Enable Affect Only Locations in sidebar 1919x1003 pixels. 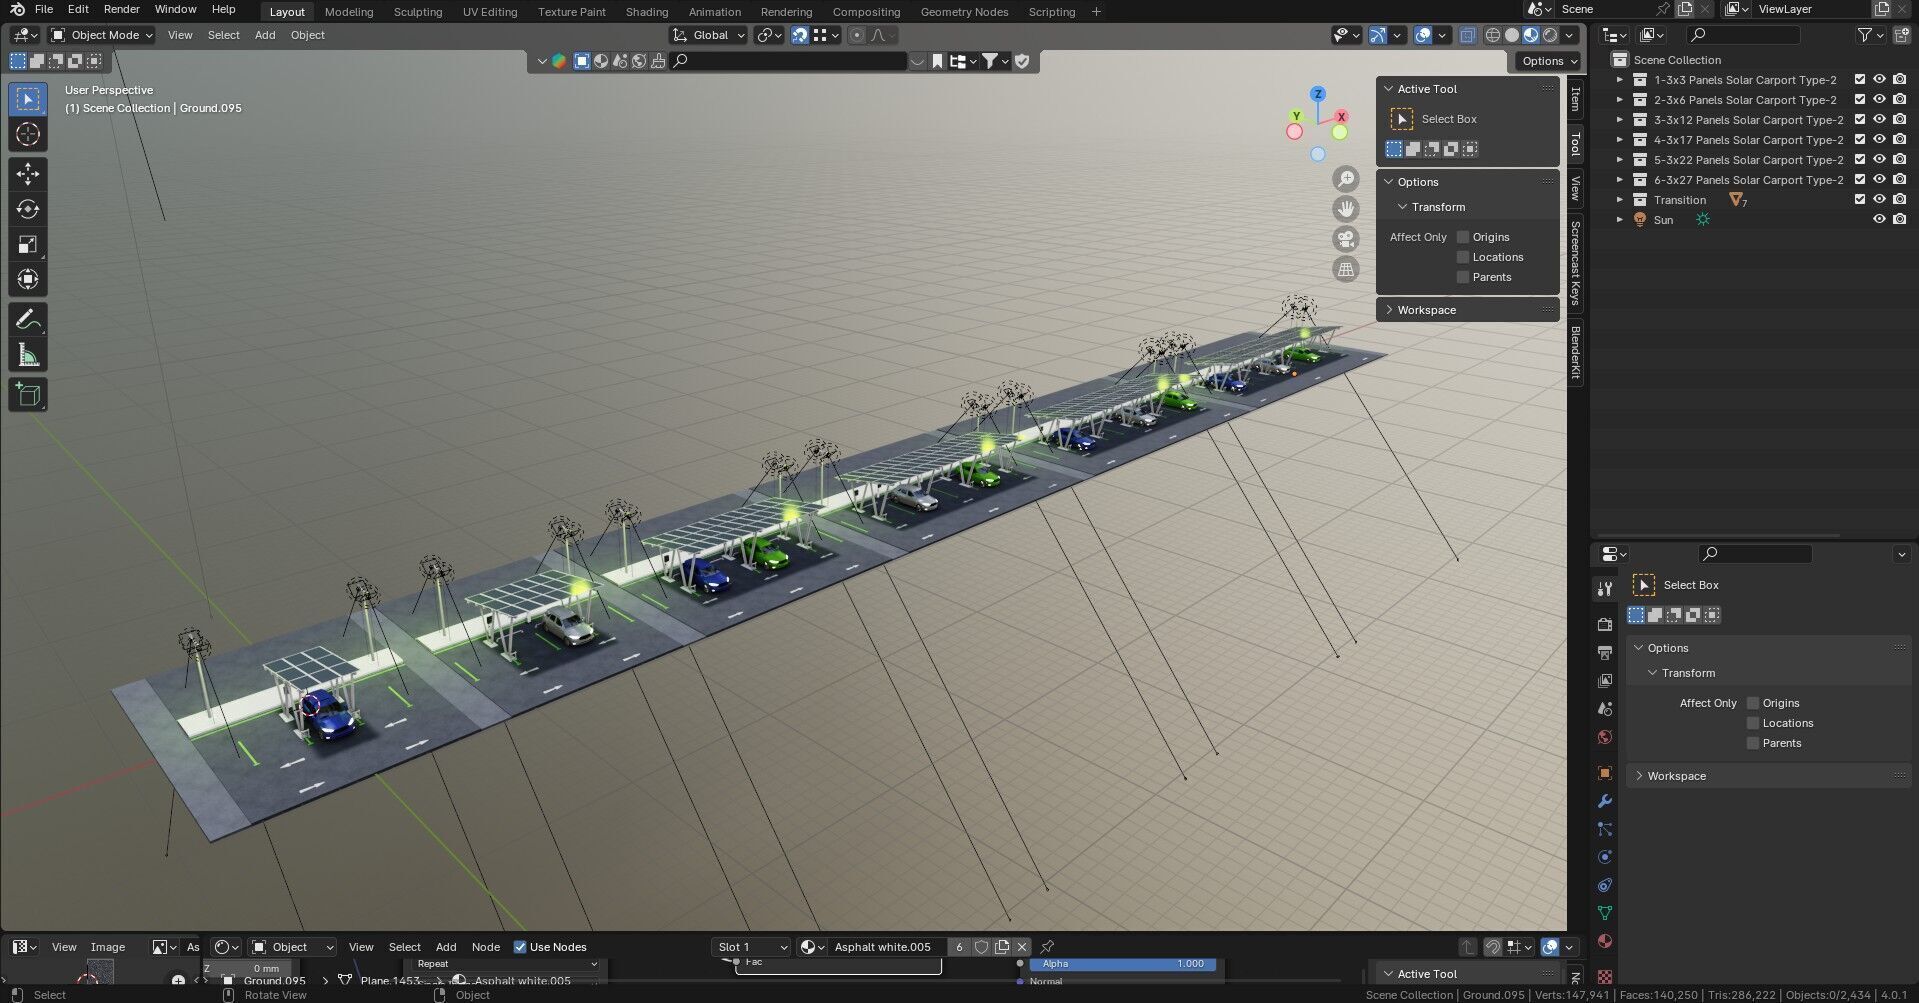pyautogui.click(x=1463, y=257)
